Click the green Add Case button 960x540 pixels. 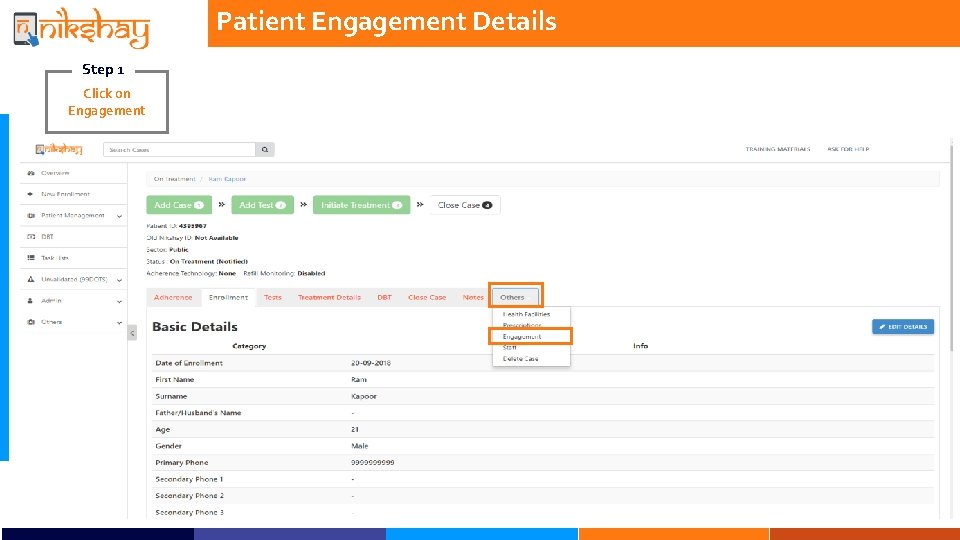point(179,205)
